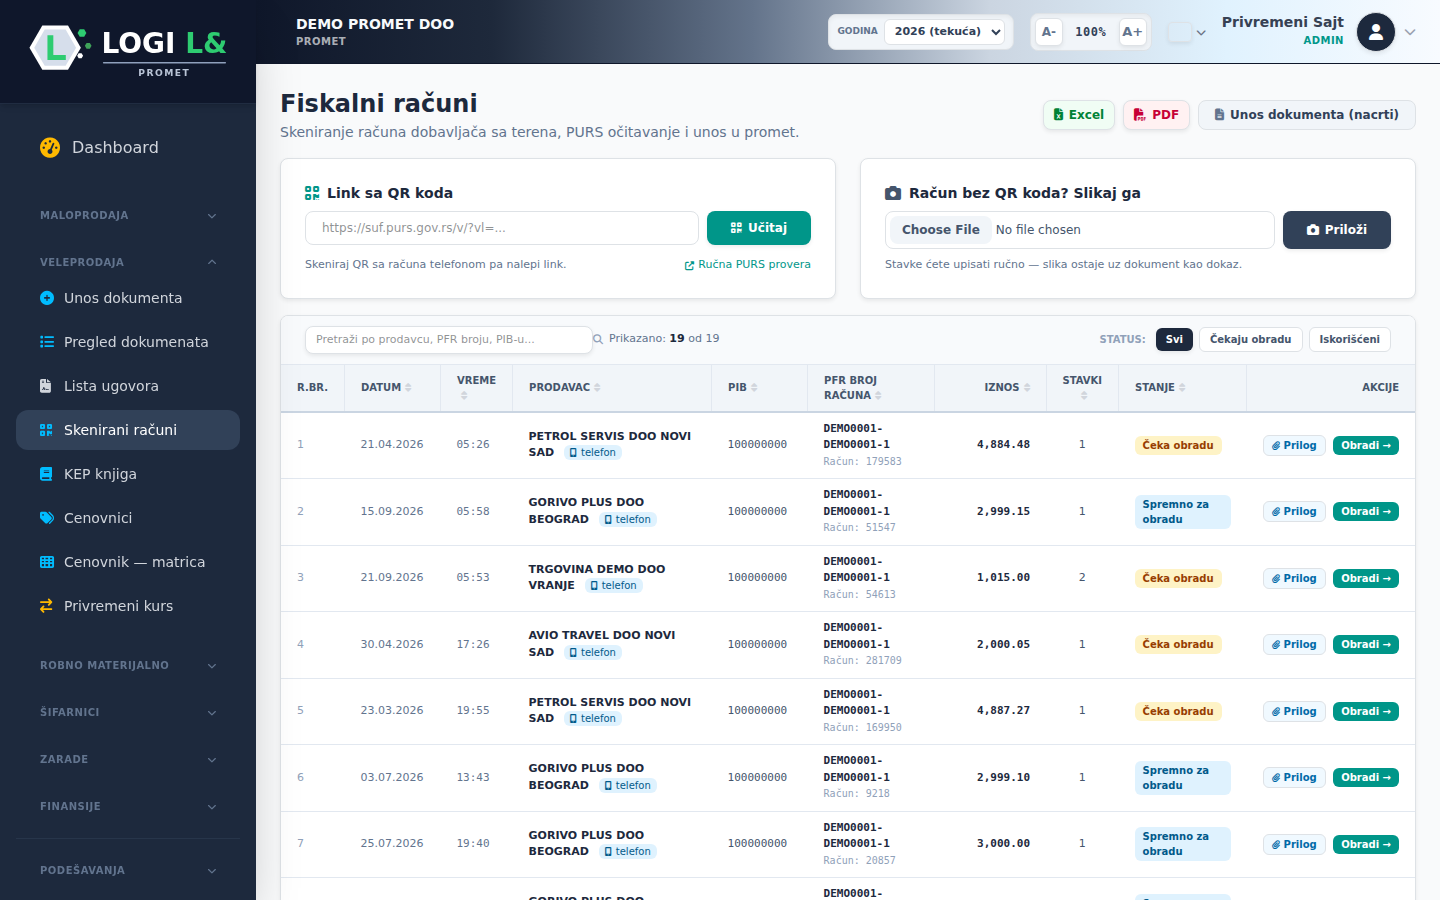Click telefon badge for TRGOVINA DEMO DOO VRANJE

[613, 586]
